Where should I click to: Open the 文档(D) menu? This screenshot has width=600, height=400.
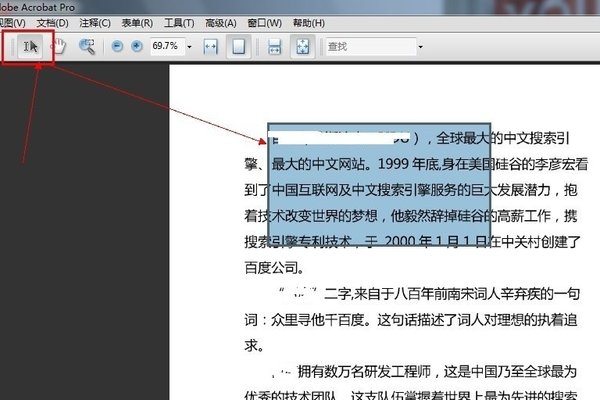tap(52, 23)
